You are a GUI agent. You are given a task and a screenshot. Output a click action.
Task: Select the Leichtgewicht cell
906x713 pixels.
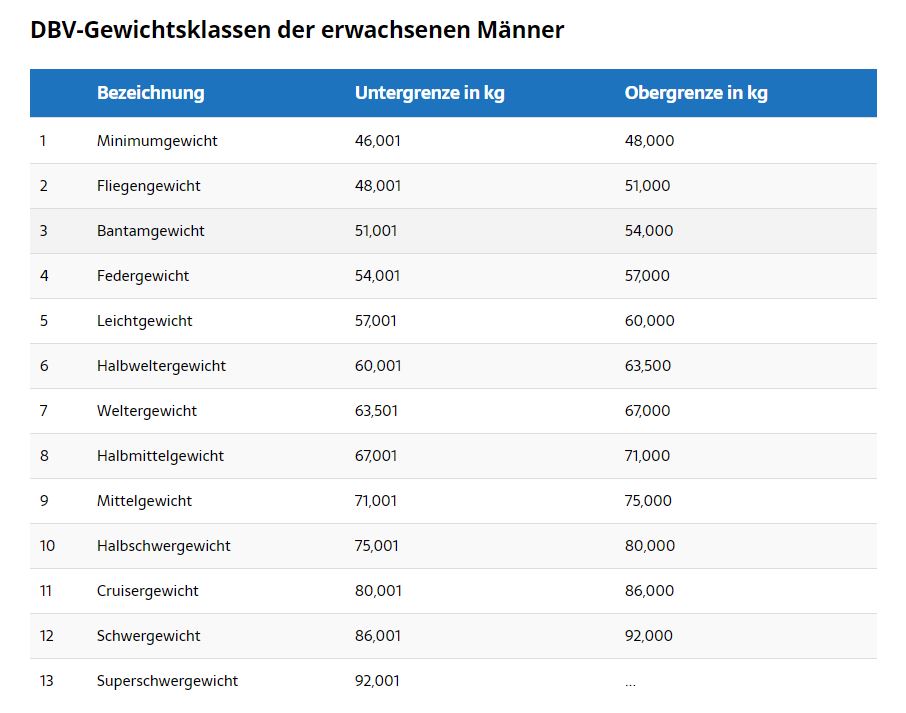click(x=144, y=321)
